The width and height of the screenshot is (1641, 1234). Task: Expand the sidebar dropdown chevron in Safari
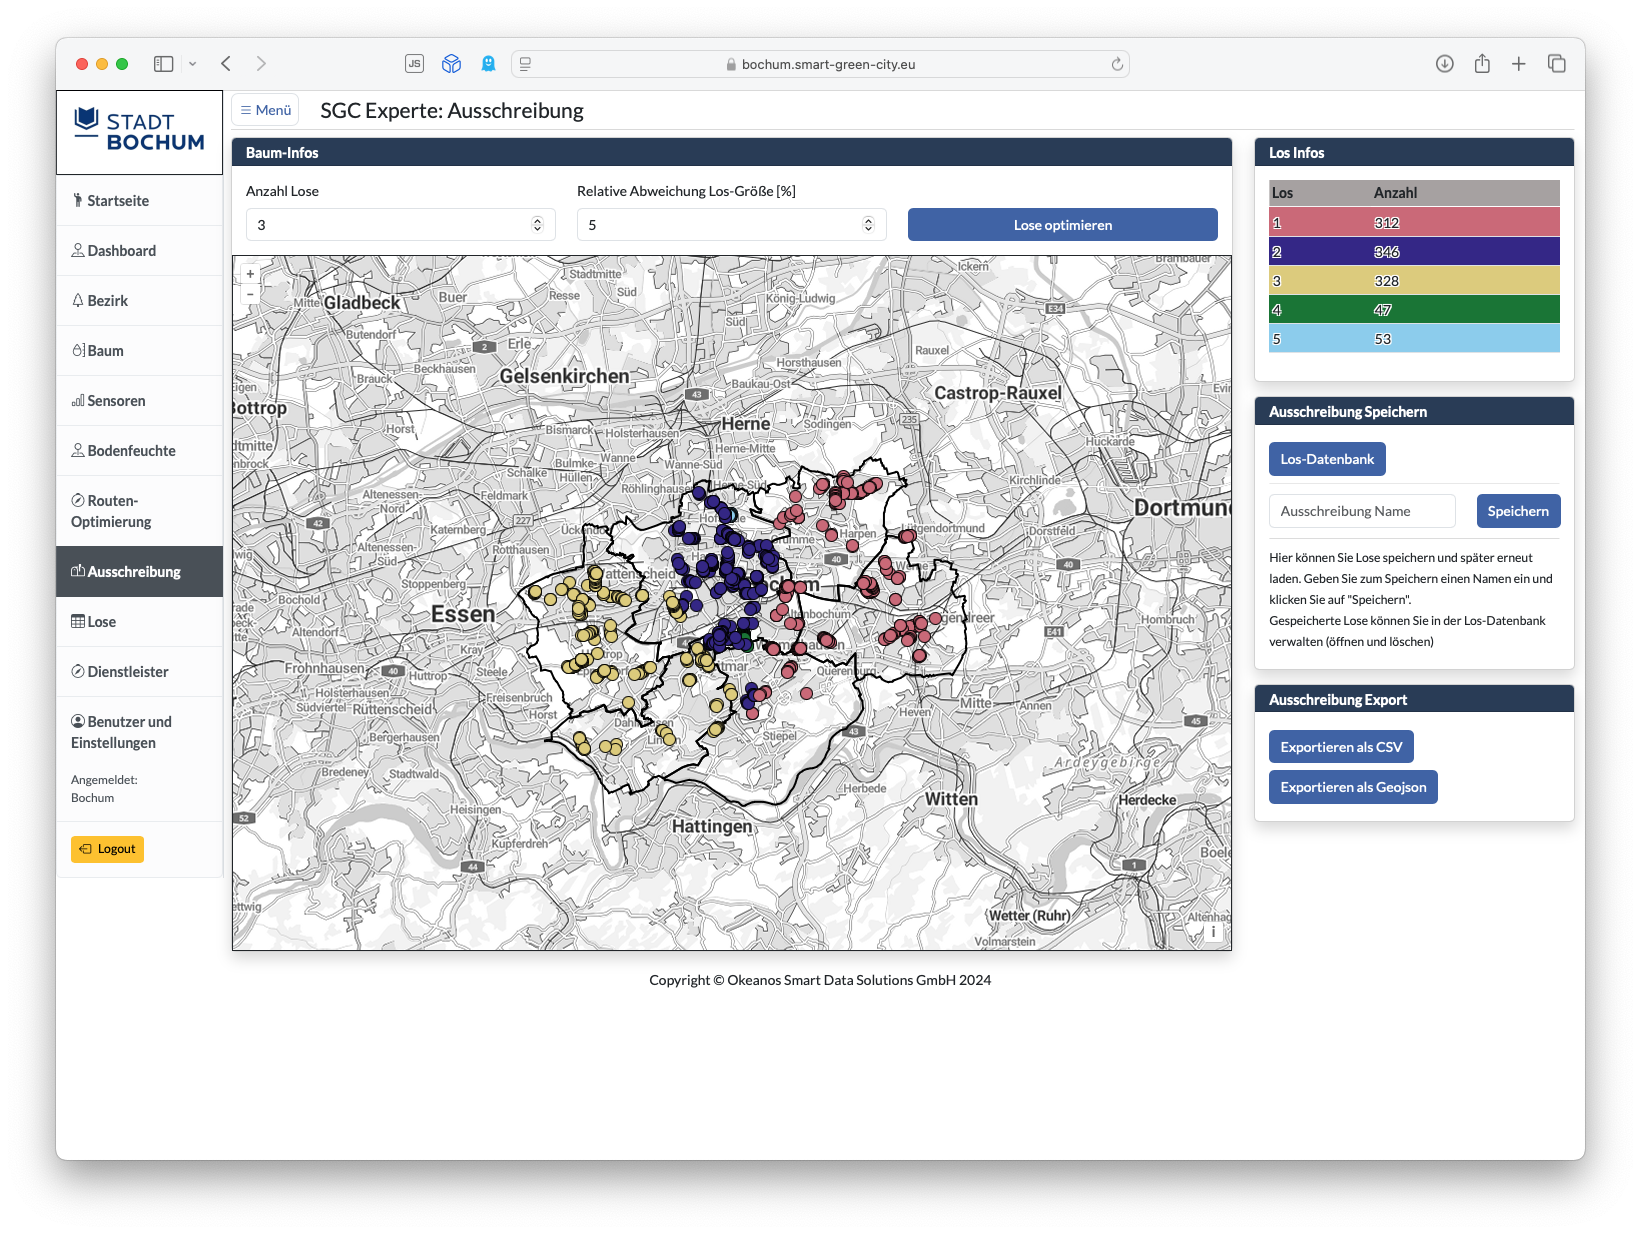192,64
